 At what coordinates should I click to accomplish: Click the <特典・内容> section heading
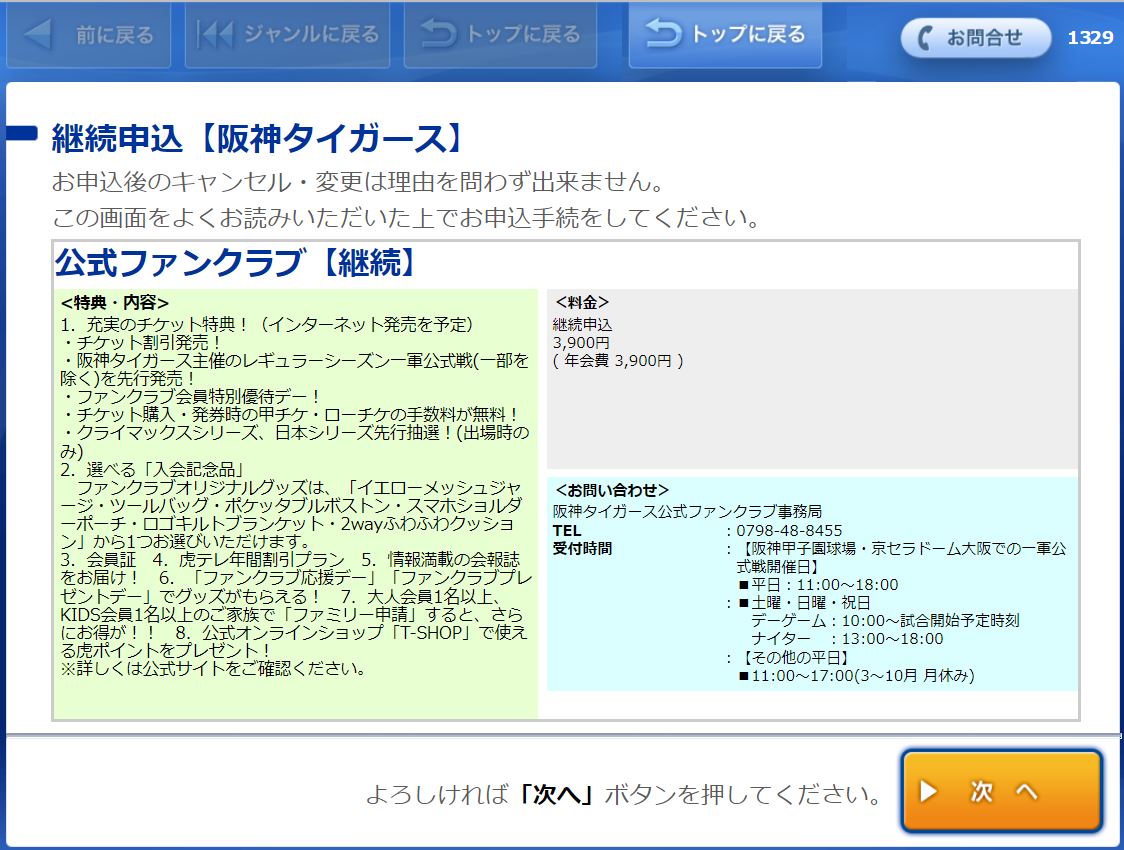(x=115, y=302)
